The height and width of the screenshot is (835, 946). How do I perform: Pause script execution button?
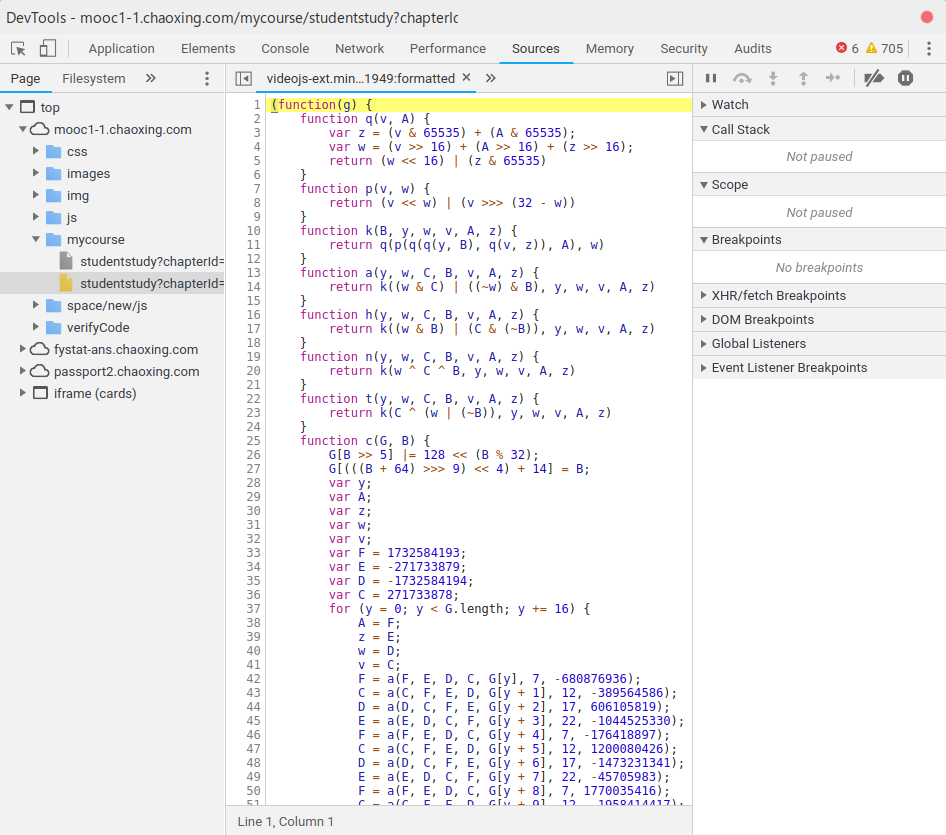[x=711, y=78]
